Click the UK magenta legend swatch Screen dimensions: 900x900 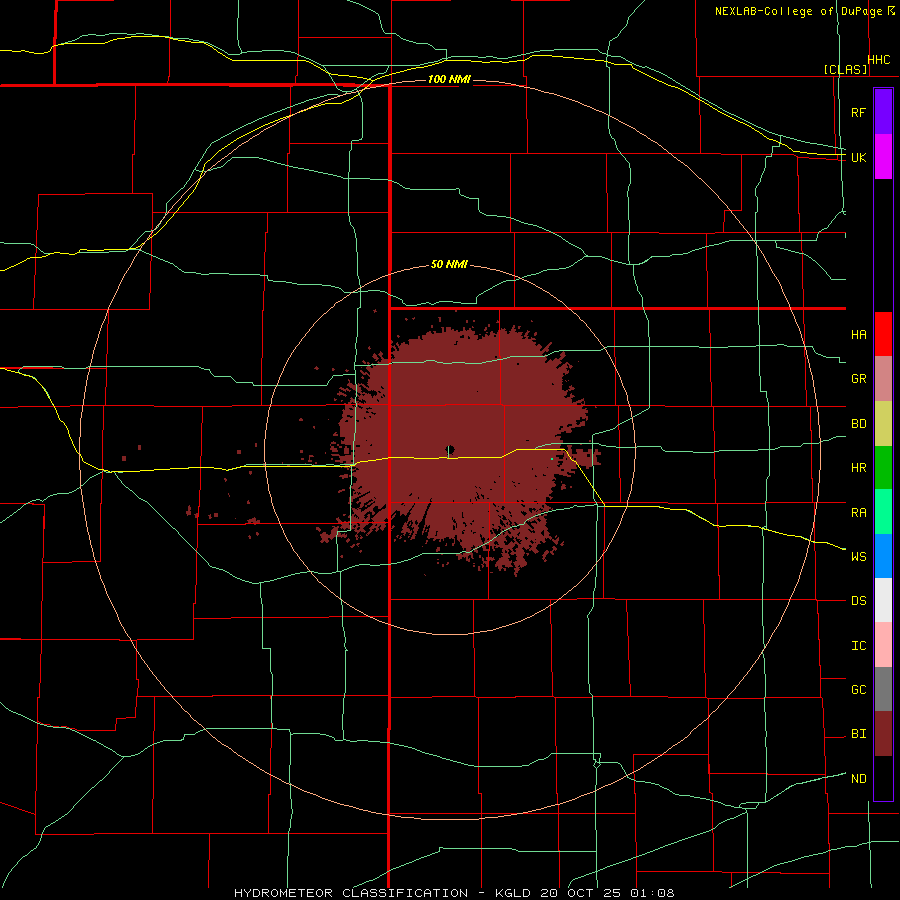(883, 157)
